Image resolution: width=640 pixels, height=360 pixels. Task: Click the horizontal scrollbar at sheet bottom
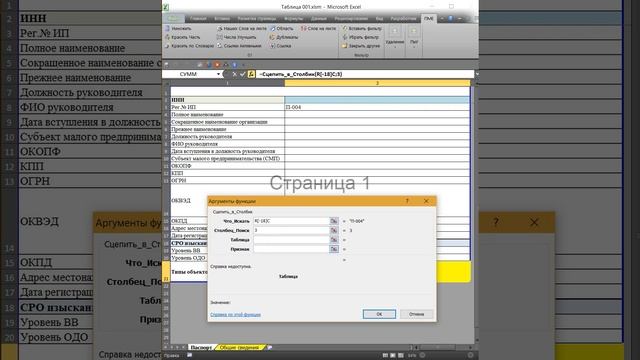439,347
